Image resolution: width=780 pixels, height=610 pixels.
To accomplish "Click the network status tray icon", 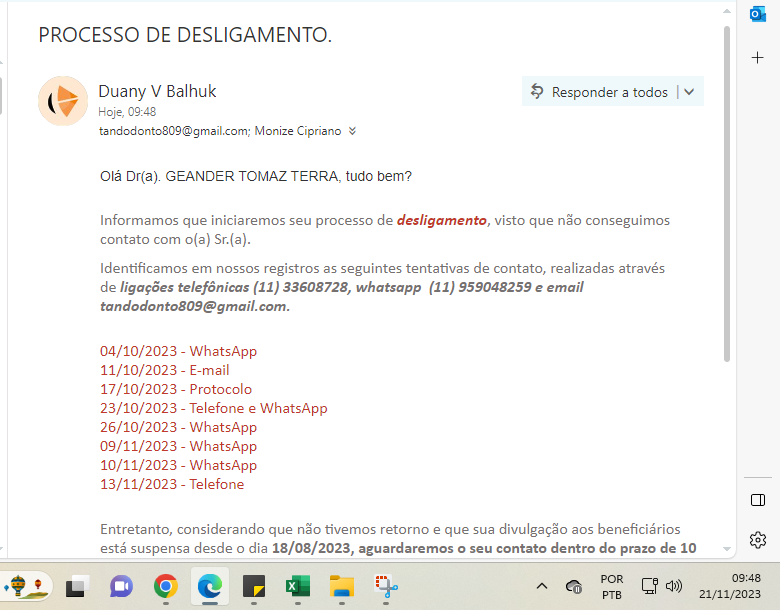I will (649, 586).
